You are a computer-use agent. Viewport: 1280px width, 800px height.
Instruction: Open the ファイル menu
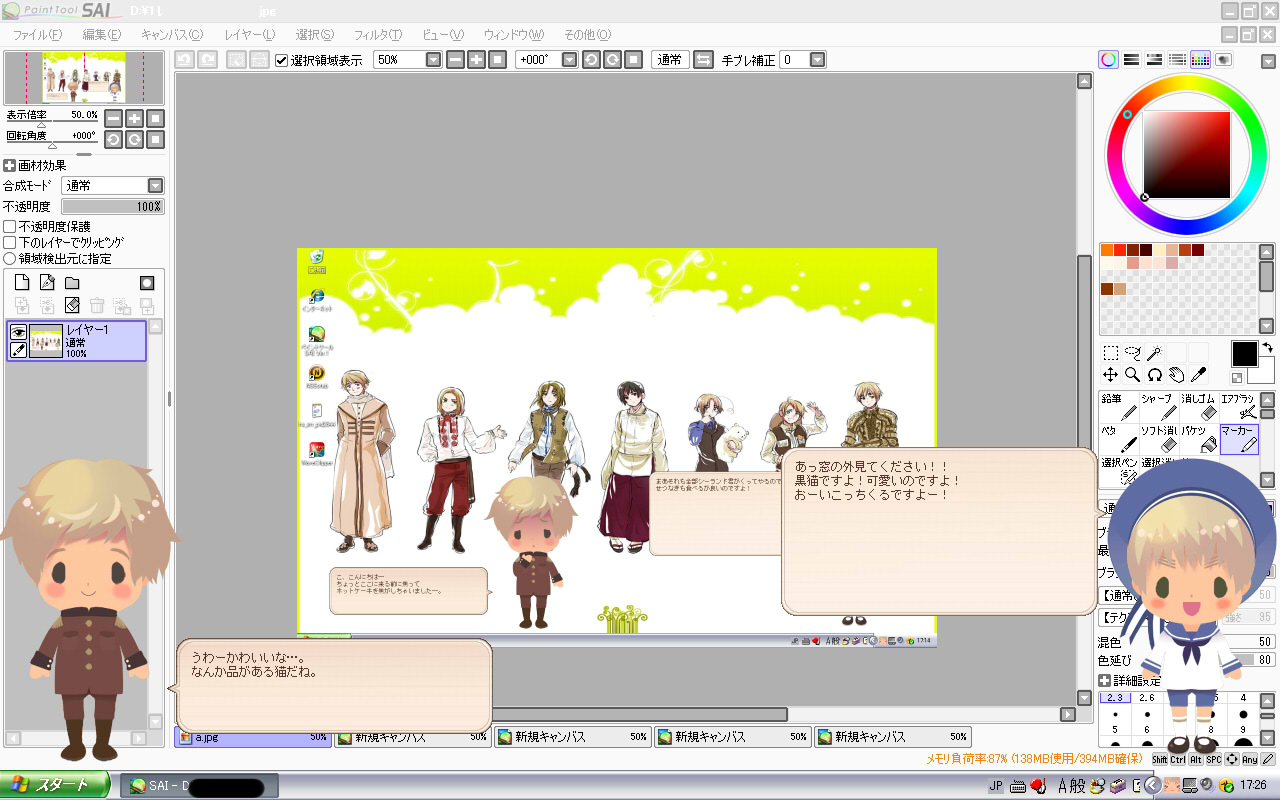[37, 35]
